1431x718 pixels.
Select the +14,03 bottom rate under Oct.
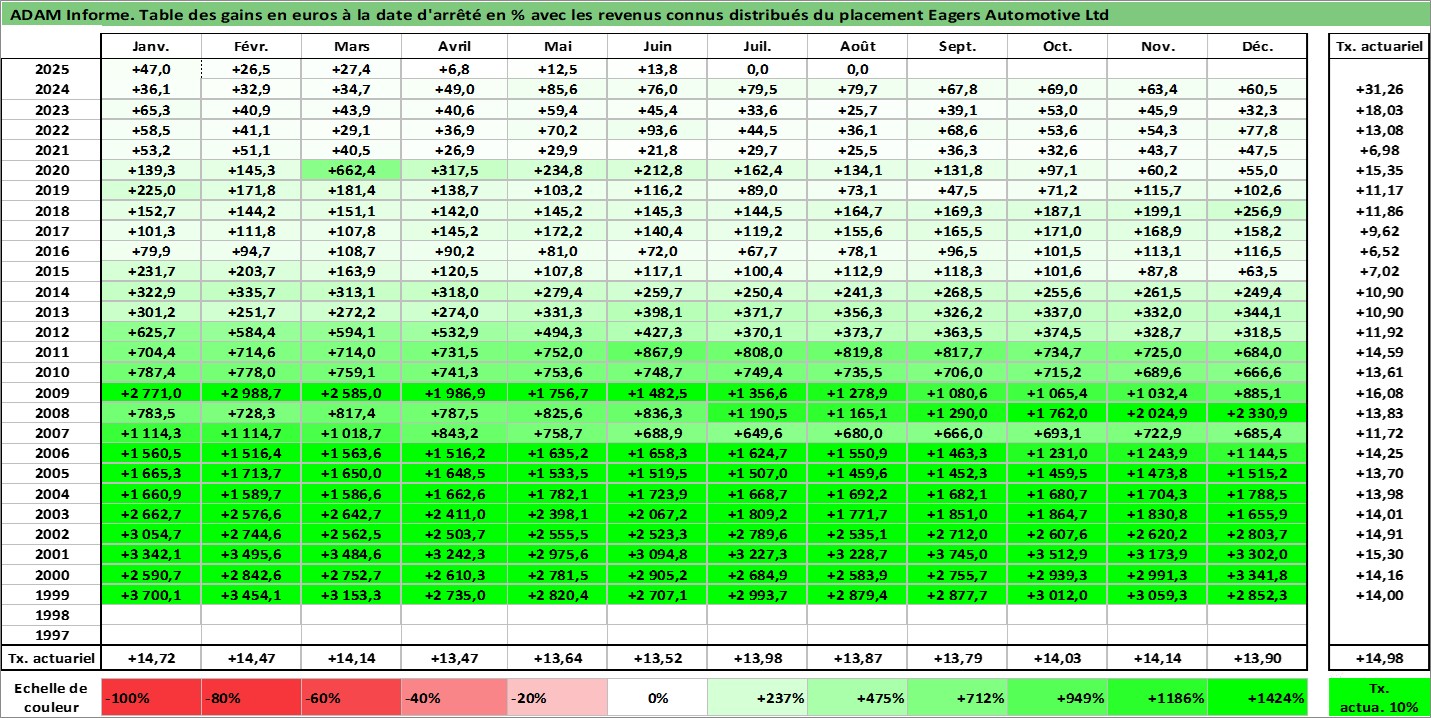tap(1057, 658)
